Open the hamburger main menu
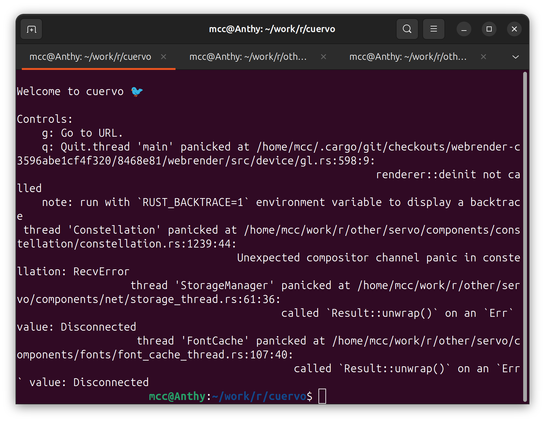The height and width of the screenshot is (422, 545). tap(433, 29)
